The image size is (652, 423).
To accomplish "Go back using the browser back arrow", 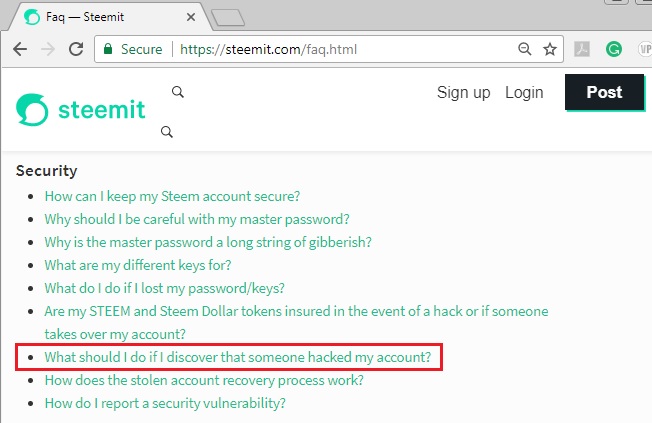I will [x=19, y=49].
